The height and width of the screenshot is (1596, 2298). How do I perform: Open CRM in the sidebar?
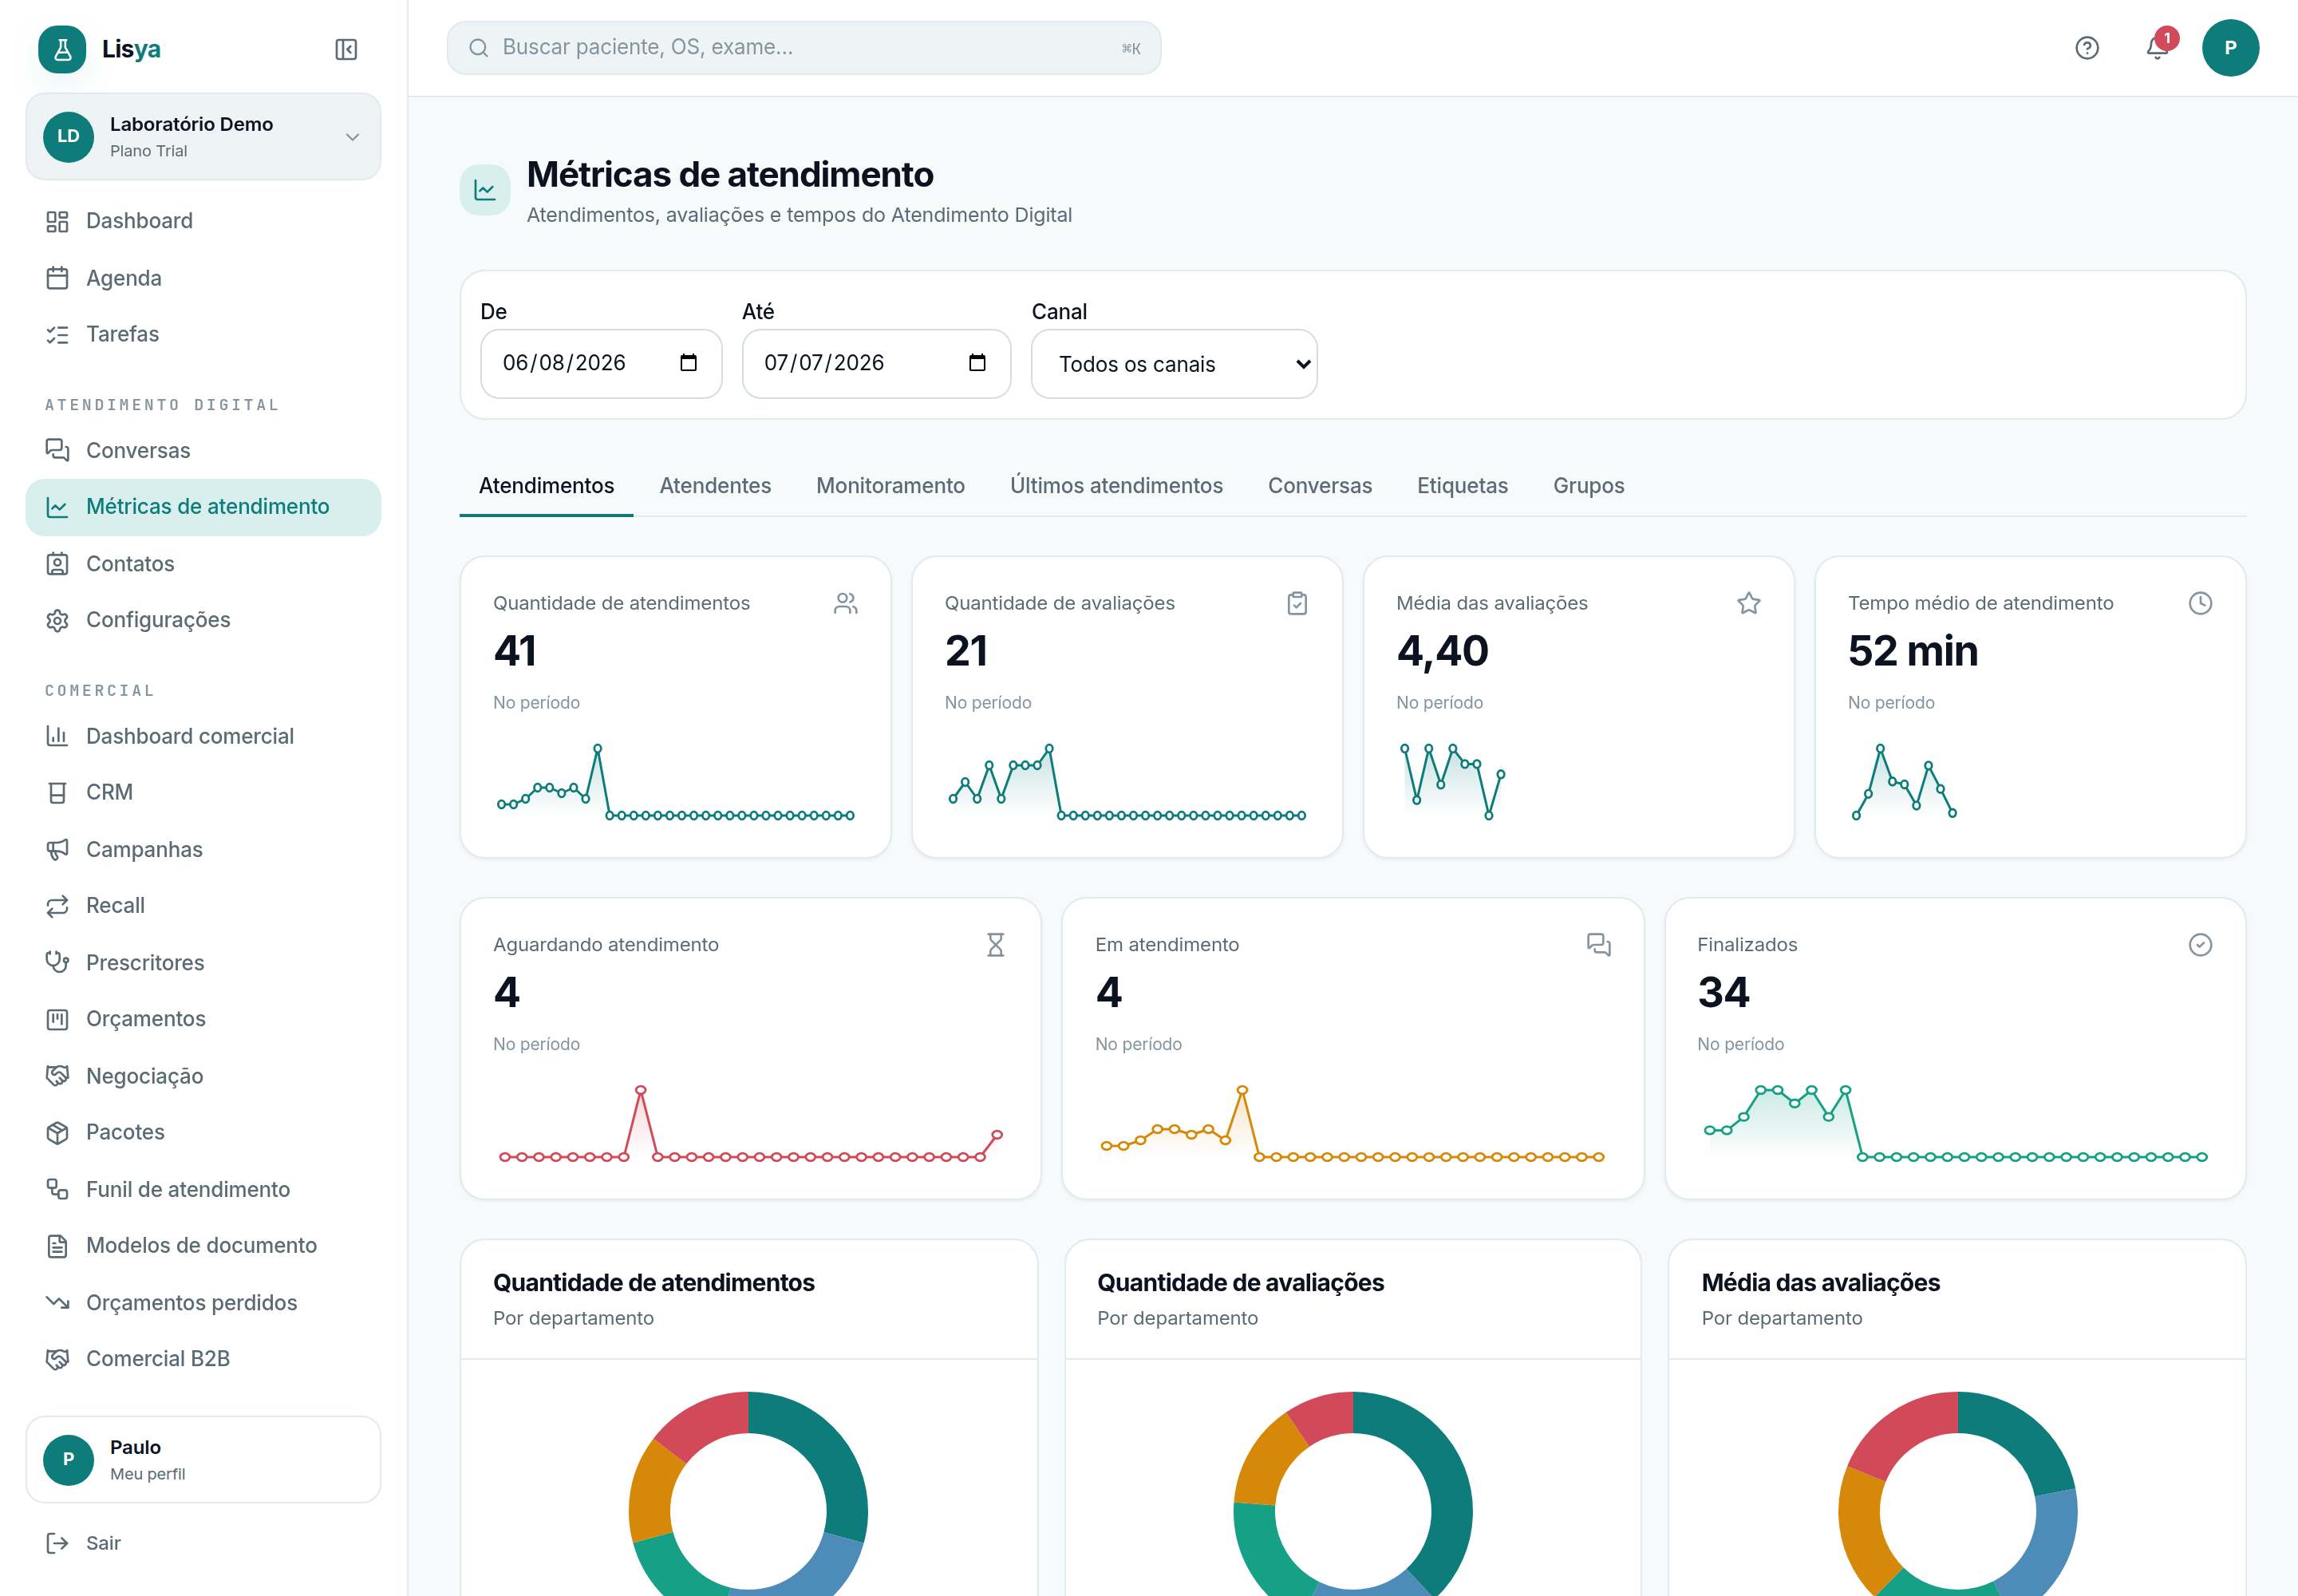point(203,792)
